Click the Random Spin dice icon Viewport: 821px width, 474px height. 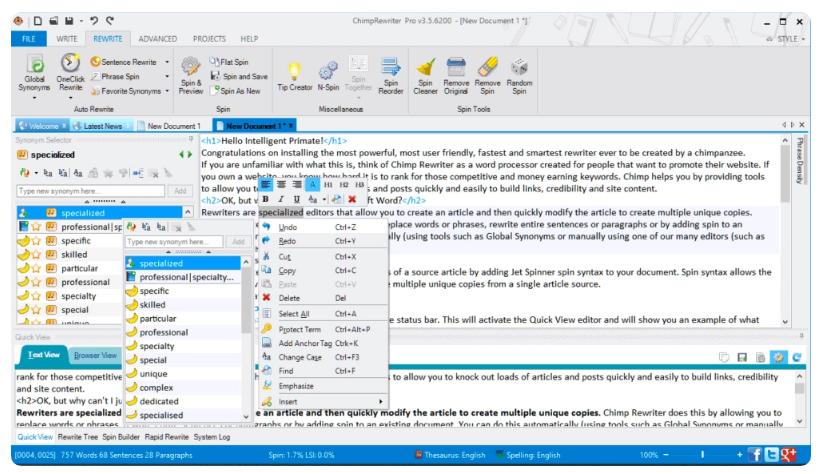(x=519, y=67)
